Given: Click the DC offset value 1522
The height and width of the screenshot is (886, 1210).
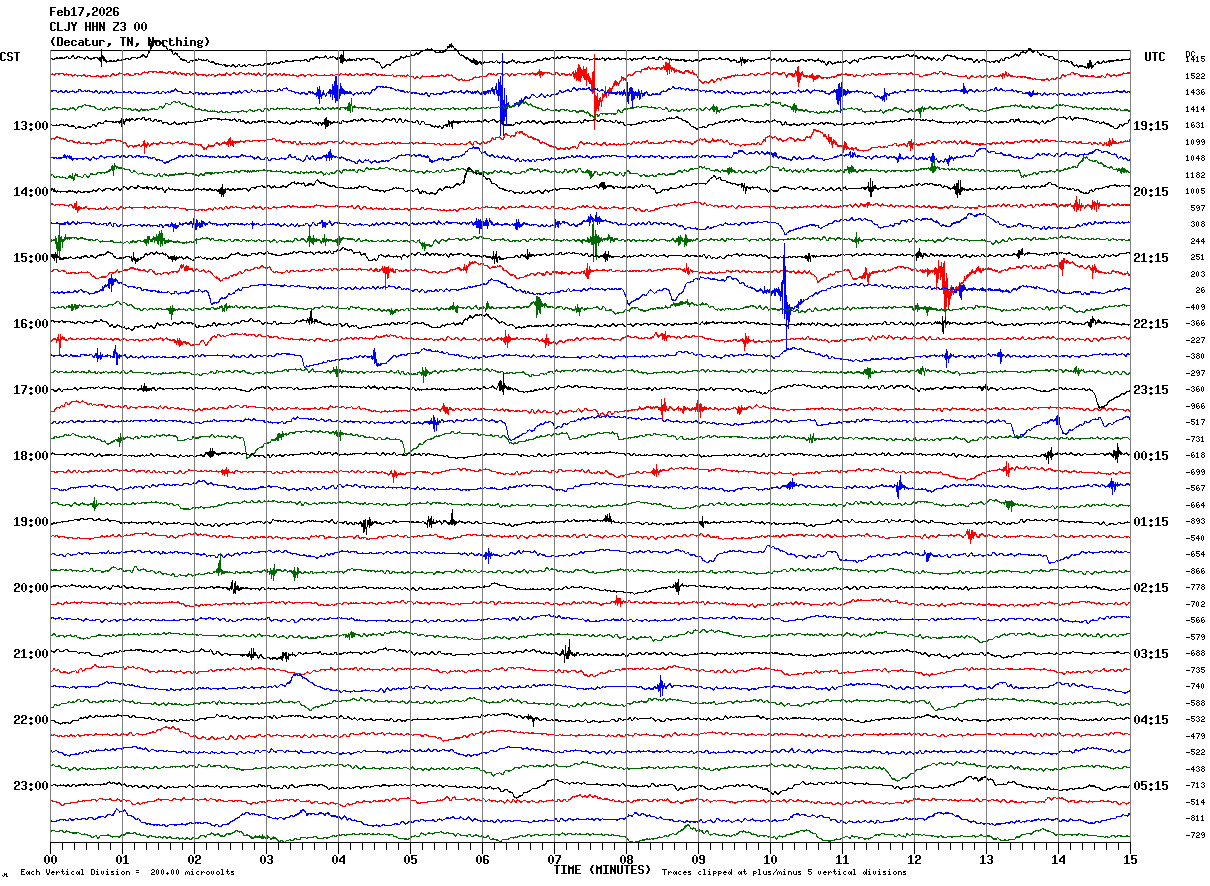Looking at the screenshot, I should tap(1195, 76).
